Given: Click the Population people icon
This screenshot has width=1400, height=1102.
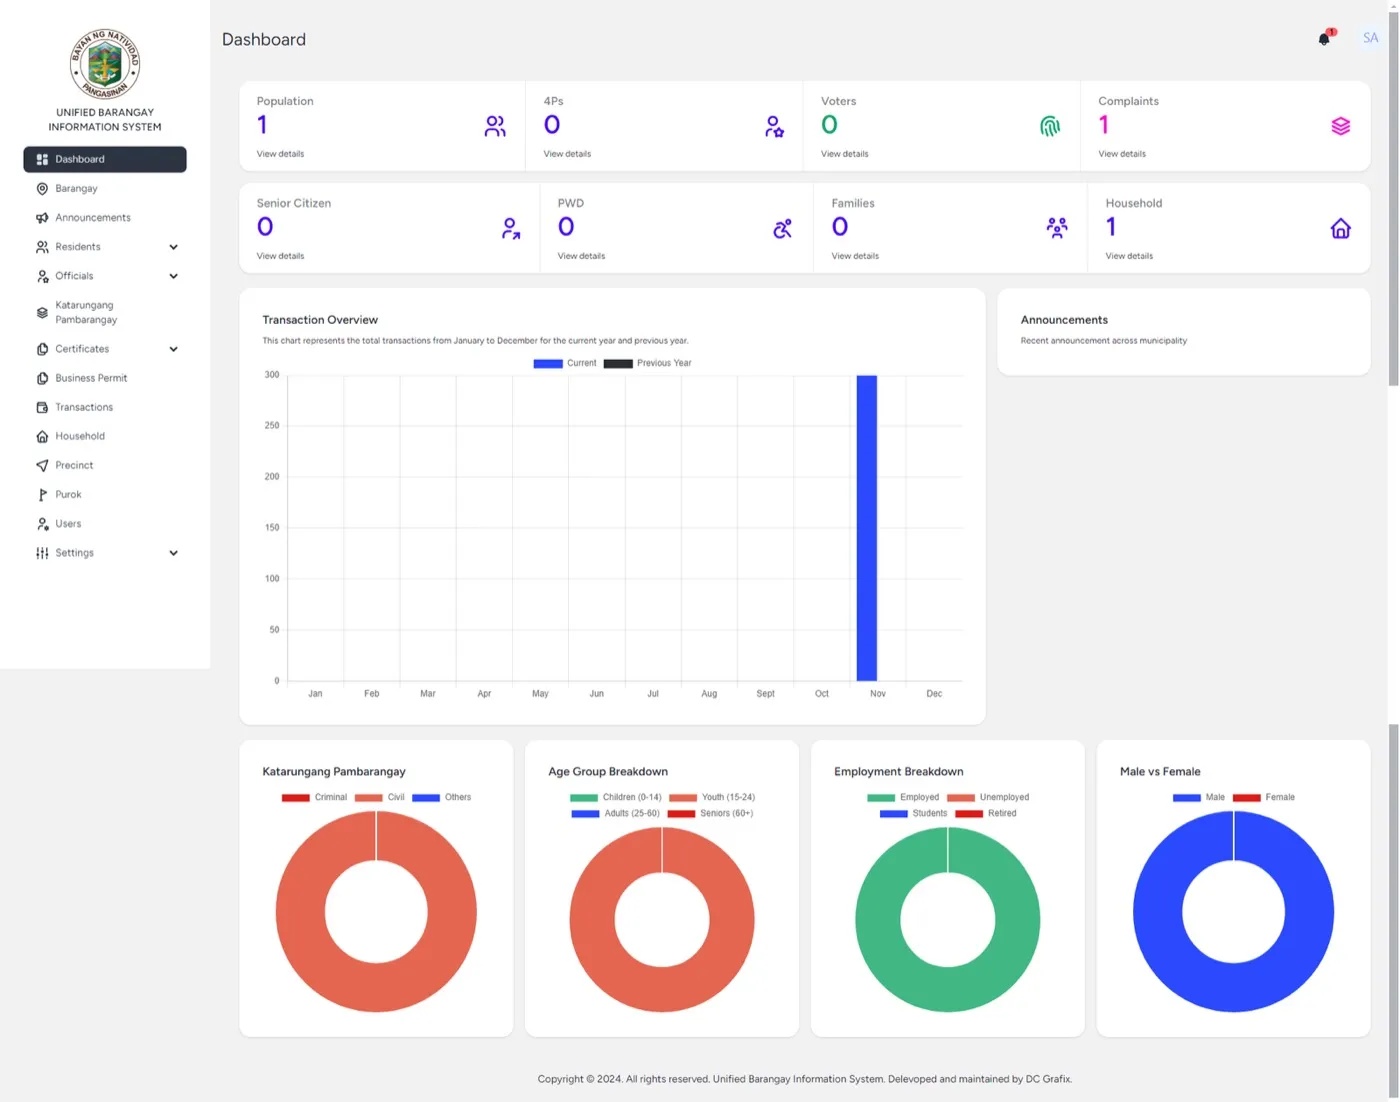Looking at the screenshot, I should tap(495, 126).
